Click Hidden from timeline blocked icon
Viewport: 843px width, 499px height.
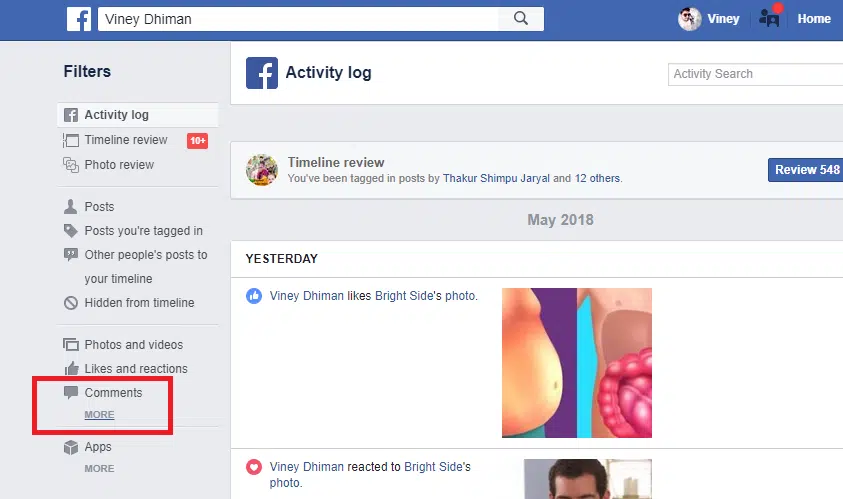pos(70,303)
